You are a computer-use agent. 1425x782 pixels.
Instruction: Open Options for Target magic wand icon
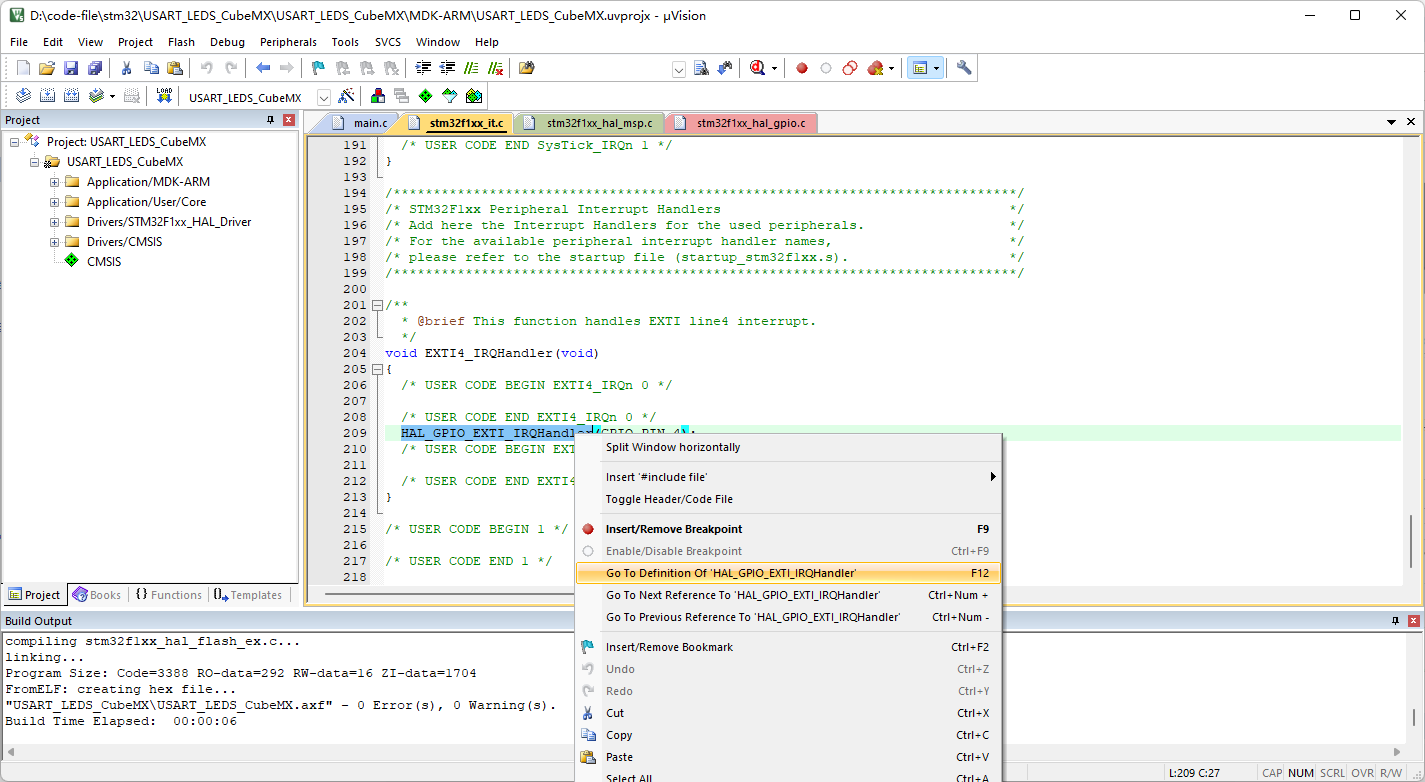coord(346,96)
